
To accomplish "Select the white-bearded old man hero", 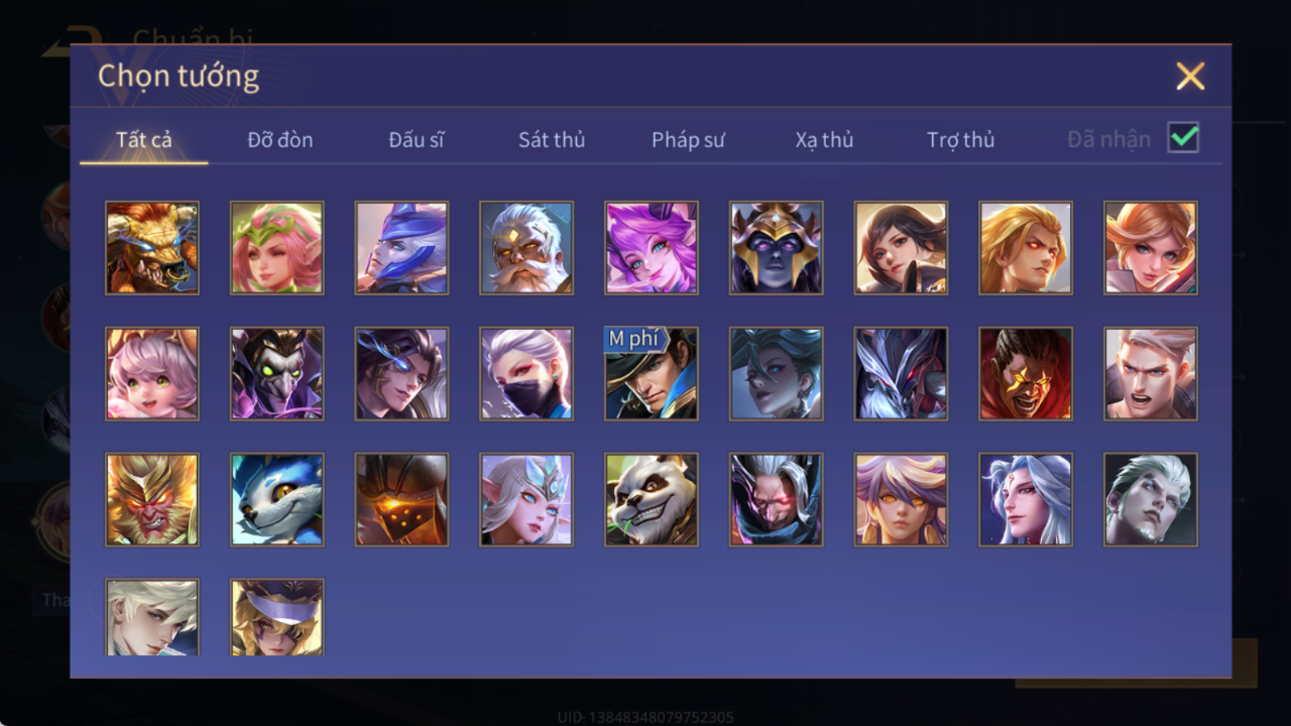I will pos(526,247).
